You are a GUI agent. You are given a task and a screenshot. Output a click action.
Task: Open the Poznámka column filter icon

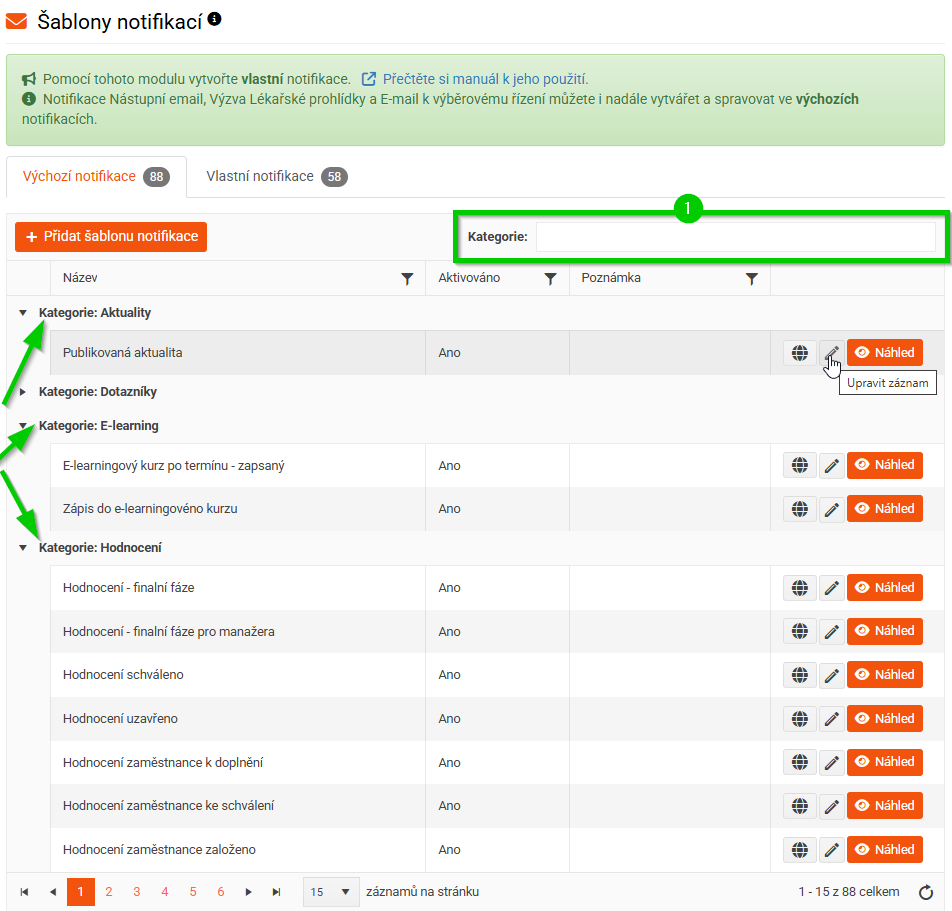(752, 279)
